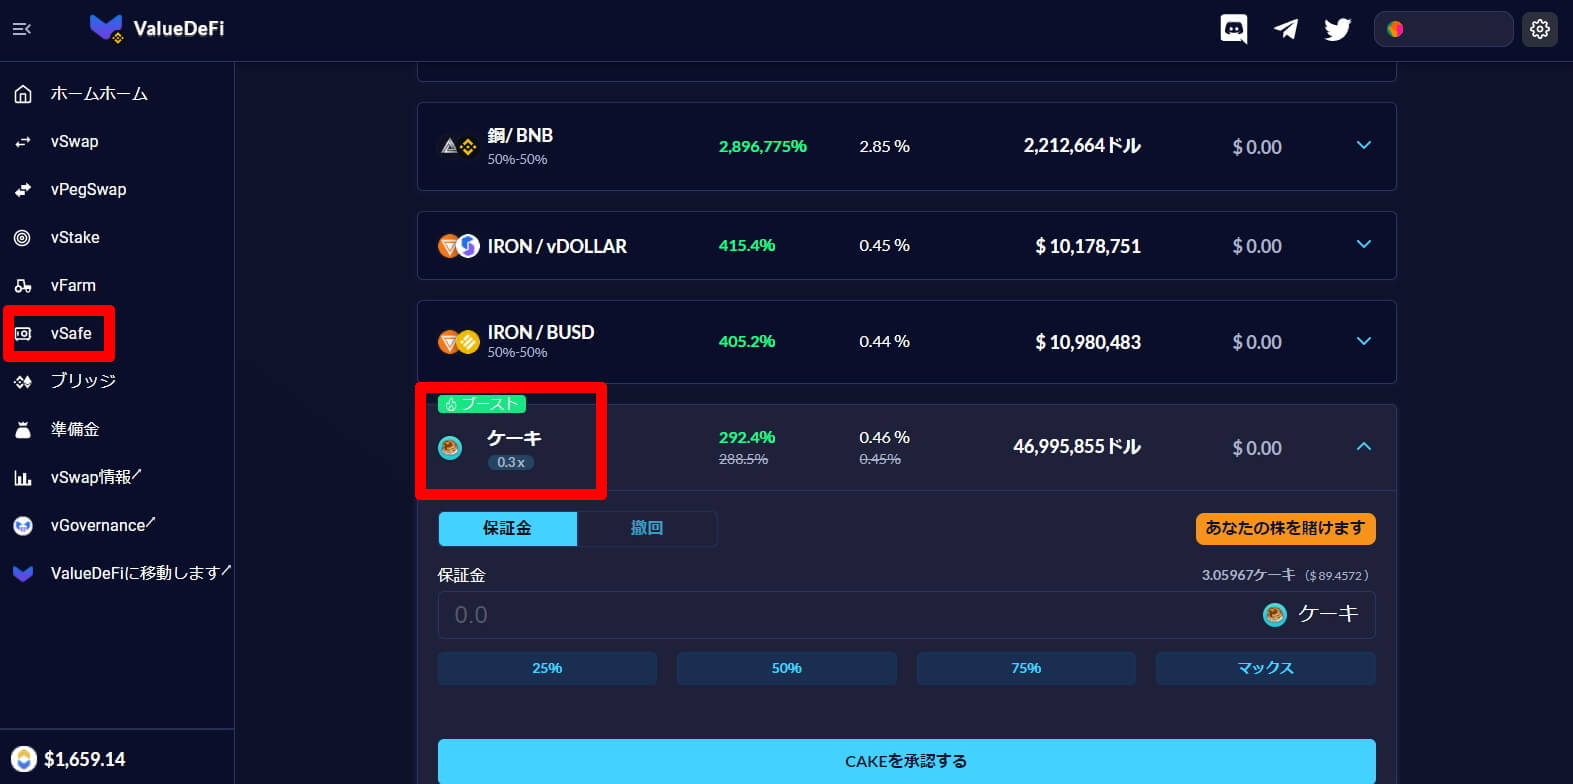Click the vSwap情報 chart icon

pyautogui.click(x=23, y=478)
